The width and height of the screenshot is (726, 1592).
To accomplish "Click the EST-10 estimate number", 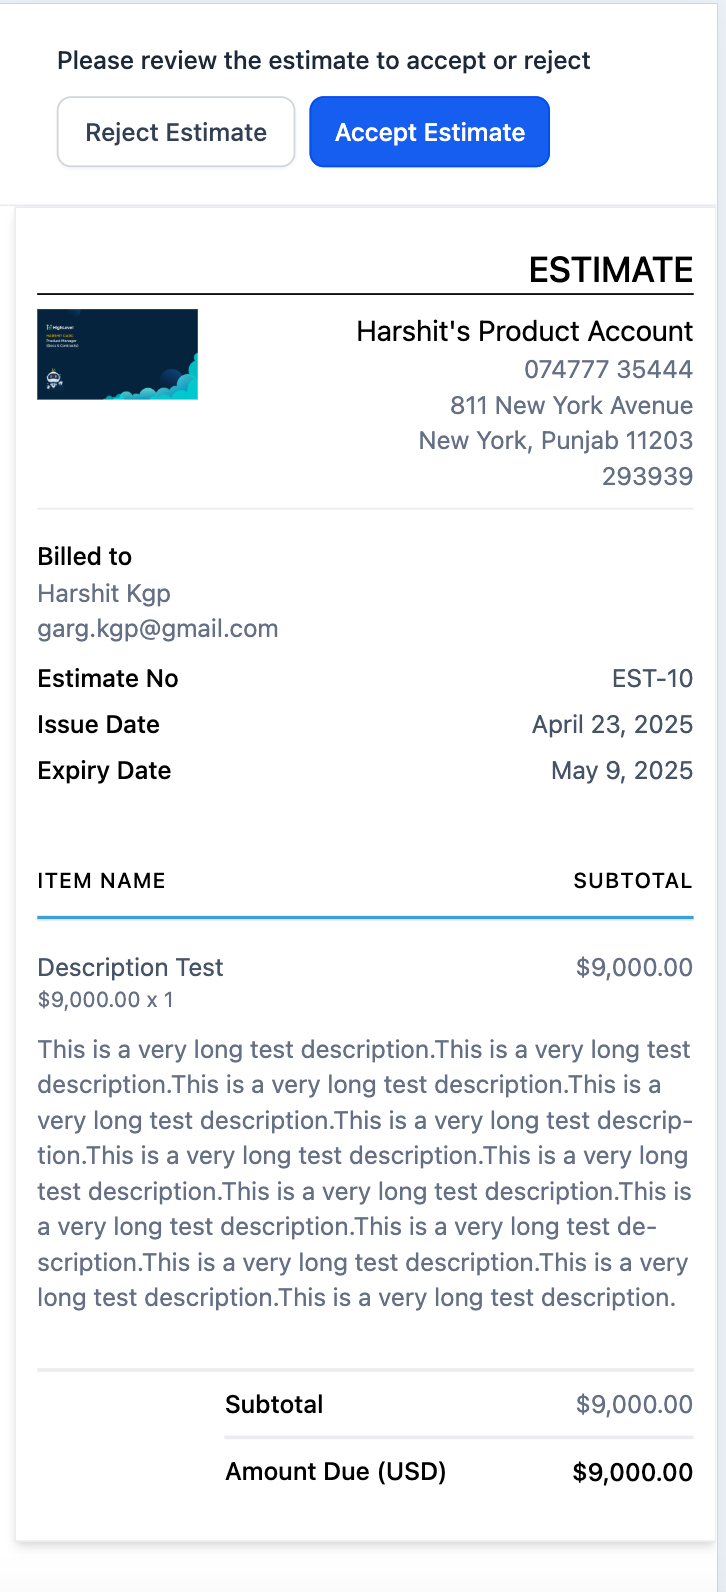I will click(652, 678).
